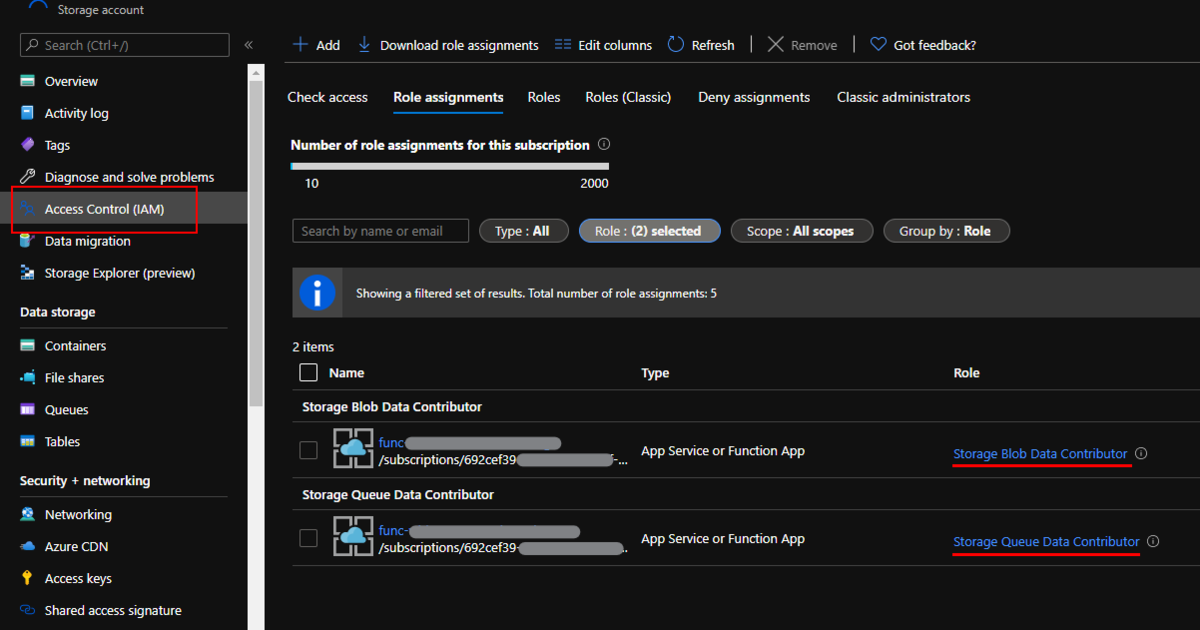Click the Edit columns icon
Viewport: 1200px width, 630px height.
pos(563,45)
